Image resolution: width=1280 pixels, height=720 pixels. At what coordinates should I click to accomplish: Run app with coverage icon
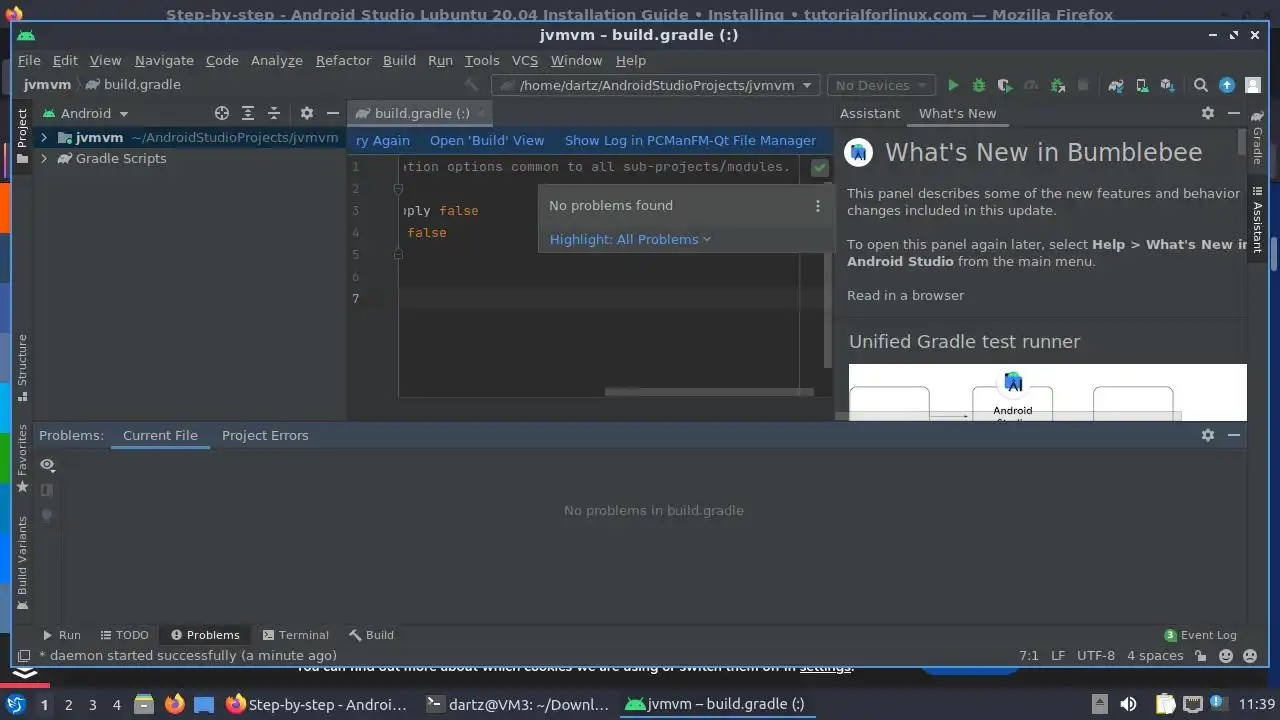[x=1005, y=86]
